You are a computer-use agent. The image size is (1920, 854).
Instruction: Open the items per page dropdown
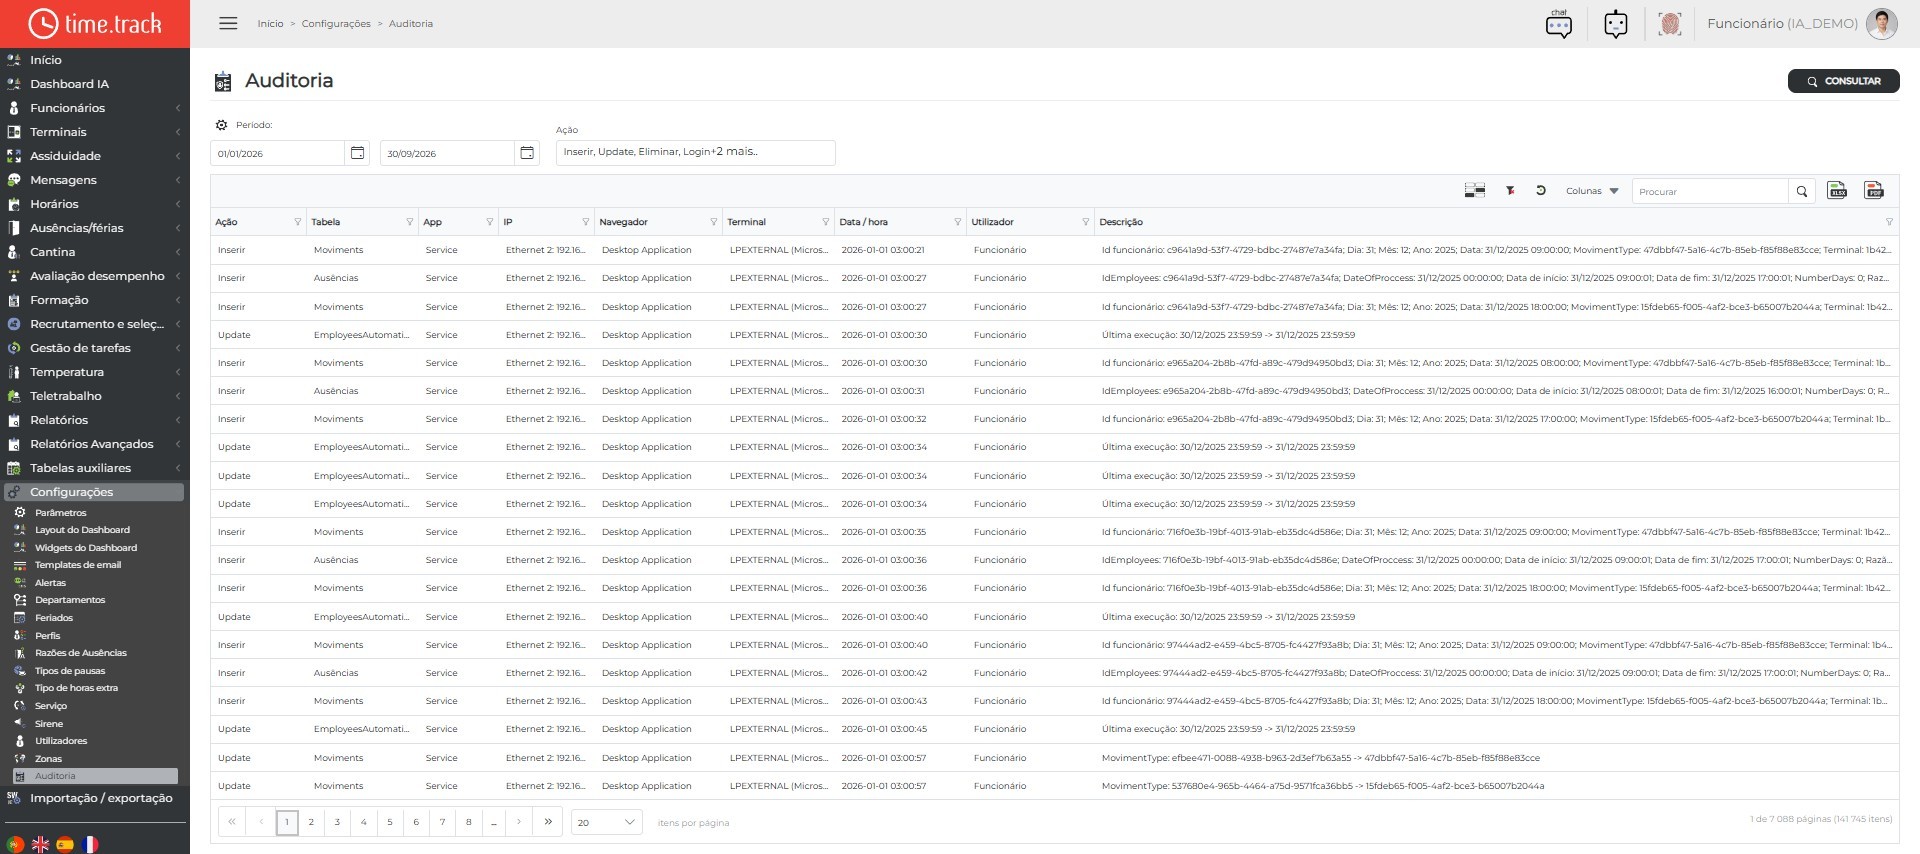click(x=606, y=822)
